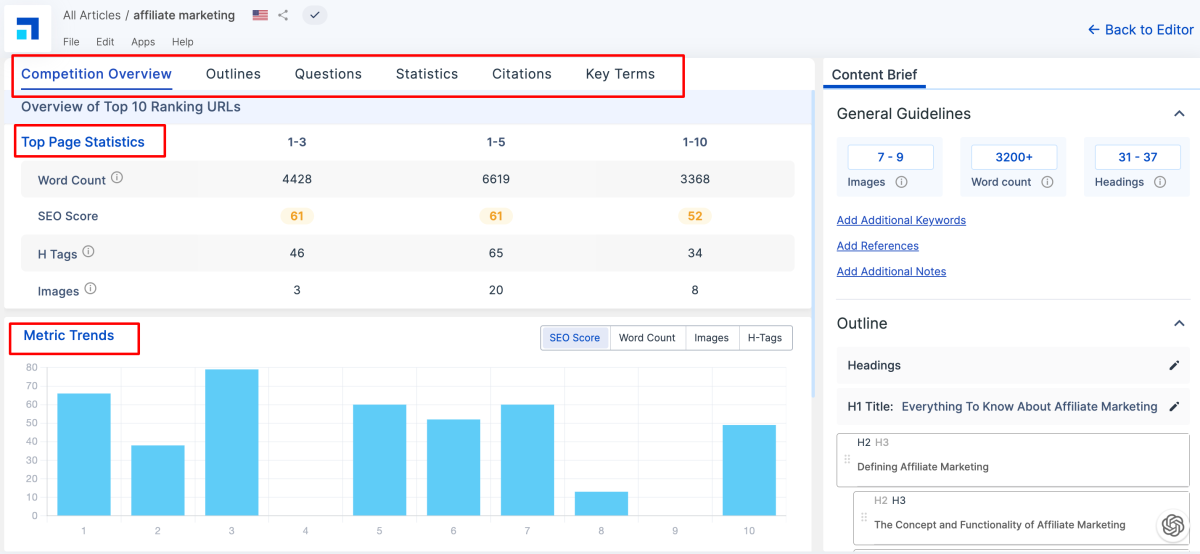This screenshot has height=554, width=1200.
Task: Click Add Additional Keywords link
Action: click(x=901, y=220)
